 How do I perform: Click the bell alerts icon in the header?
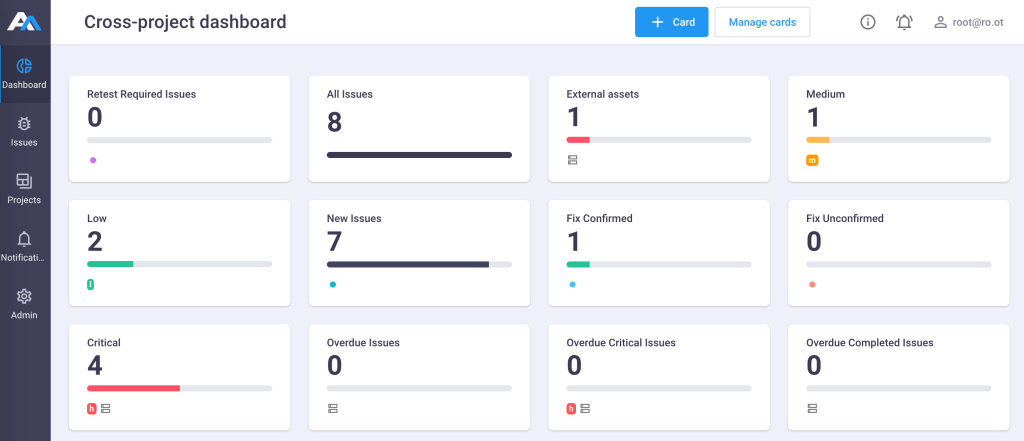[904, 22]
